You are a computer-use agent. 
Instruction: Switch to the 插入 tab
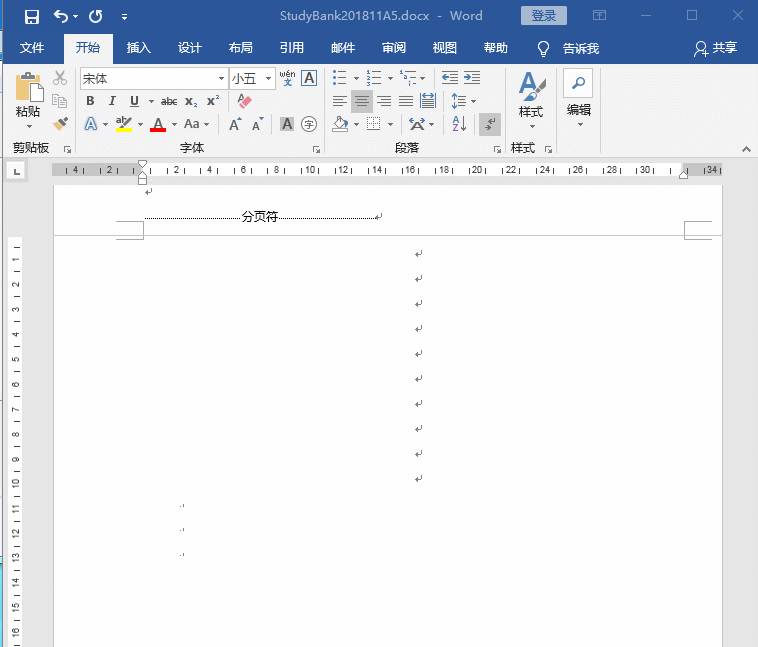pos(139,47)
